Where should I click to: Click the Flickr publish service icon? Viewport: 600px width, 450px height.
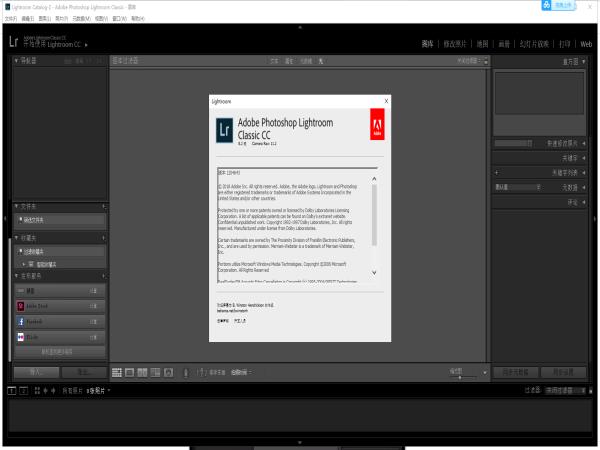click(21, 337)
